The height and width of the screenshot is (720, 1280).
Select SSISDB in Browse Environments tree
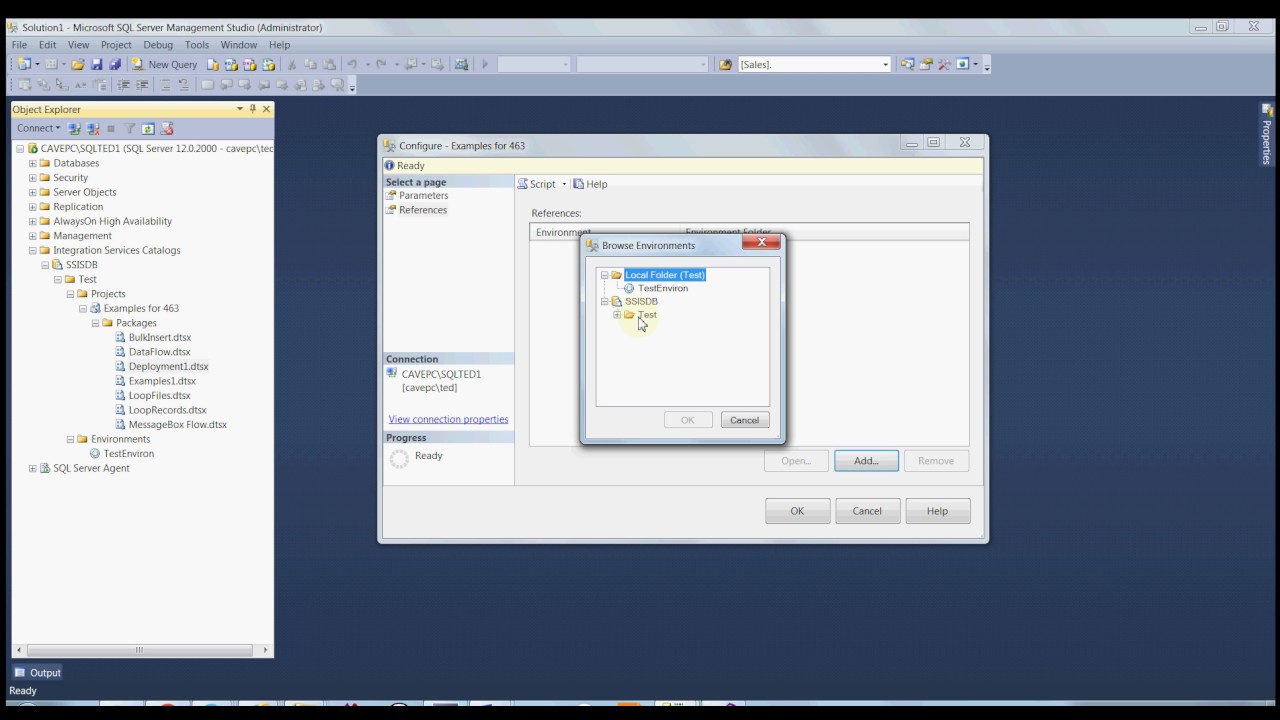tap(641, 301)
